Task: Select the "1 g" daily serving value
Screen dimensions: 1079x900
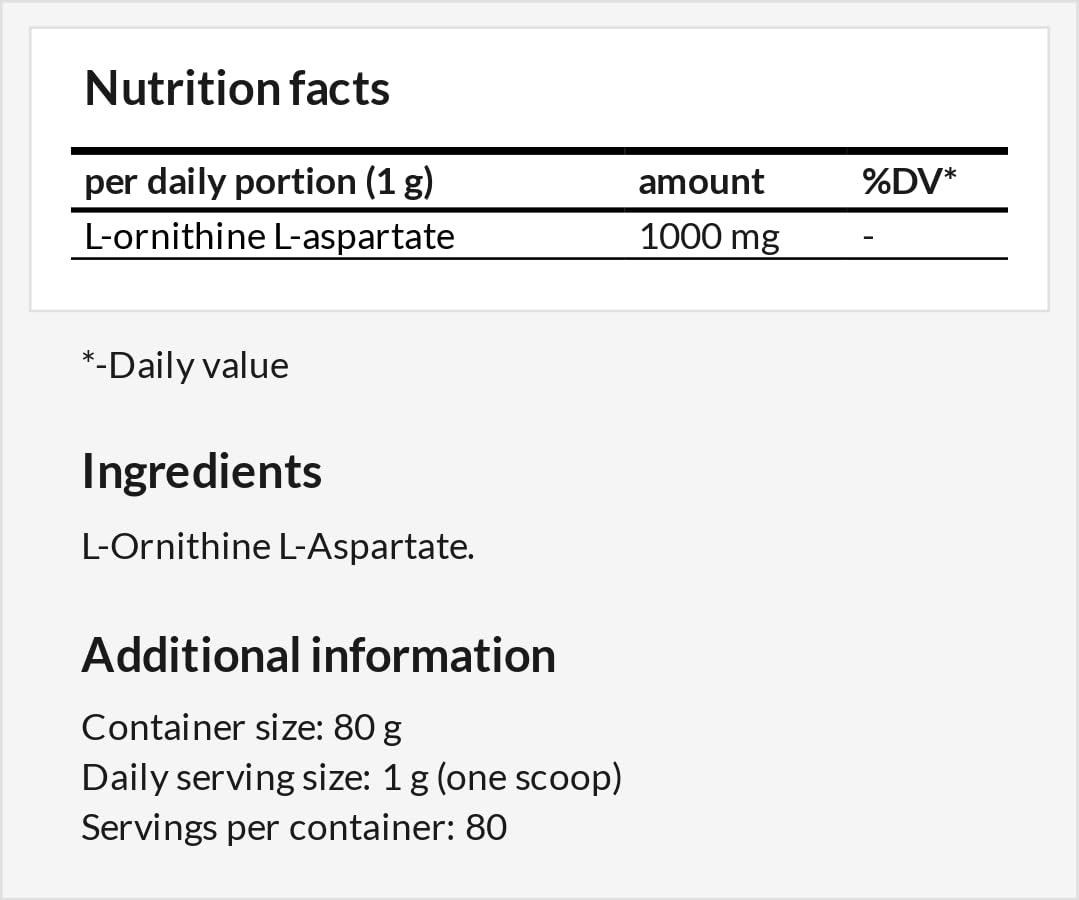Action: (x=406, y=777)
